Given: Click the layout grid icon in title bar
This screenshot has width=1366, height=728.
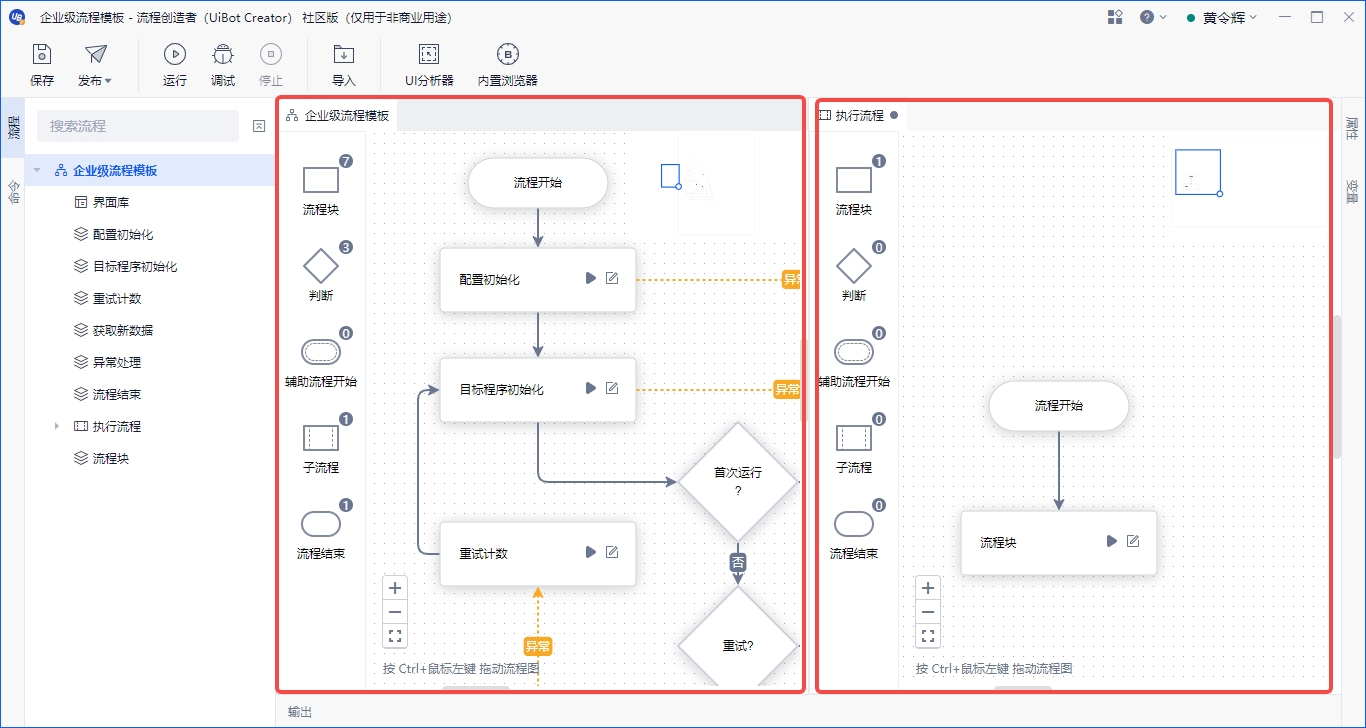Looking at the screenshot, I should coord(1115,17).
